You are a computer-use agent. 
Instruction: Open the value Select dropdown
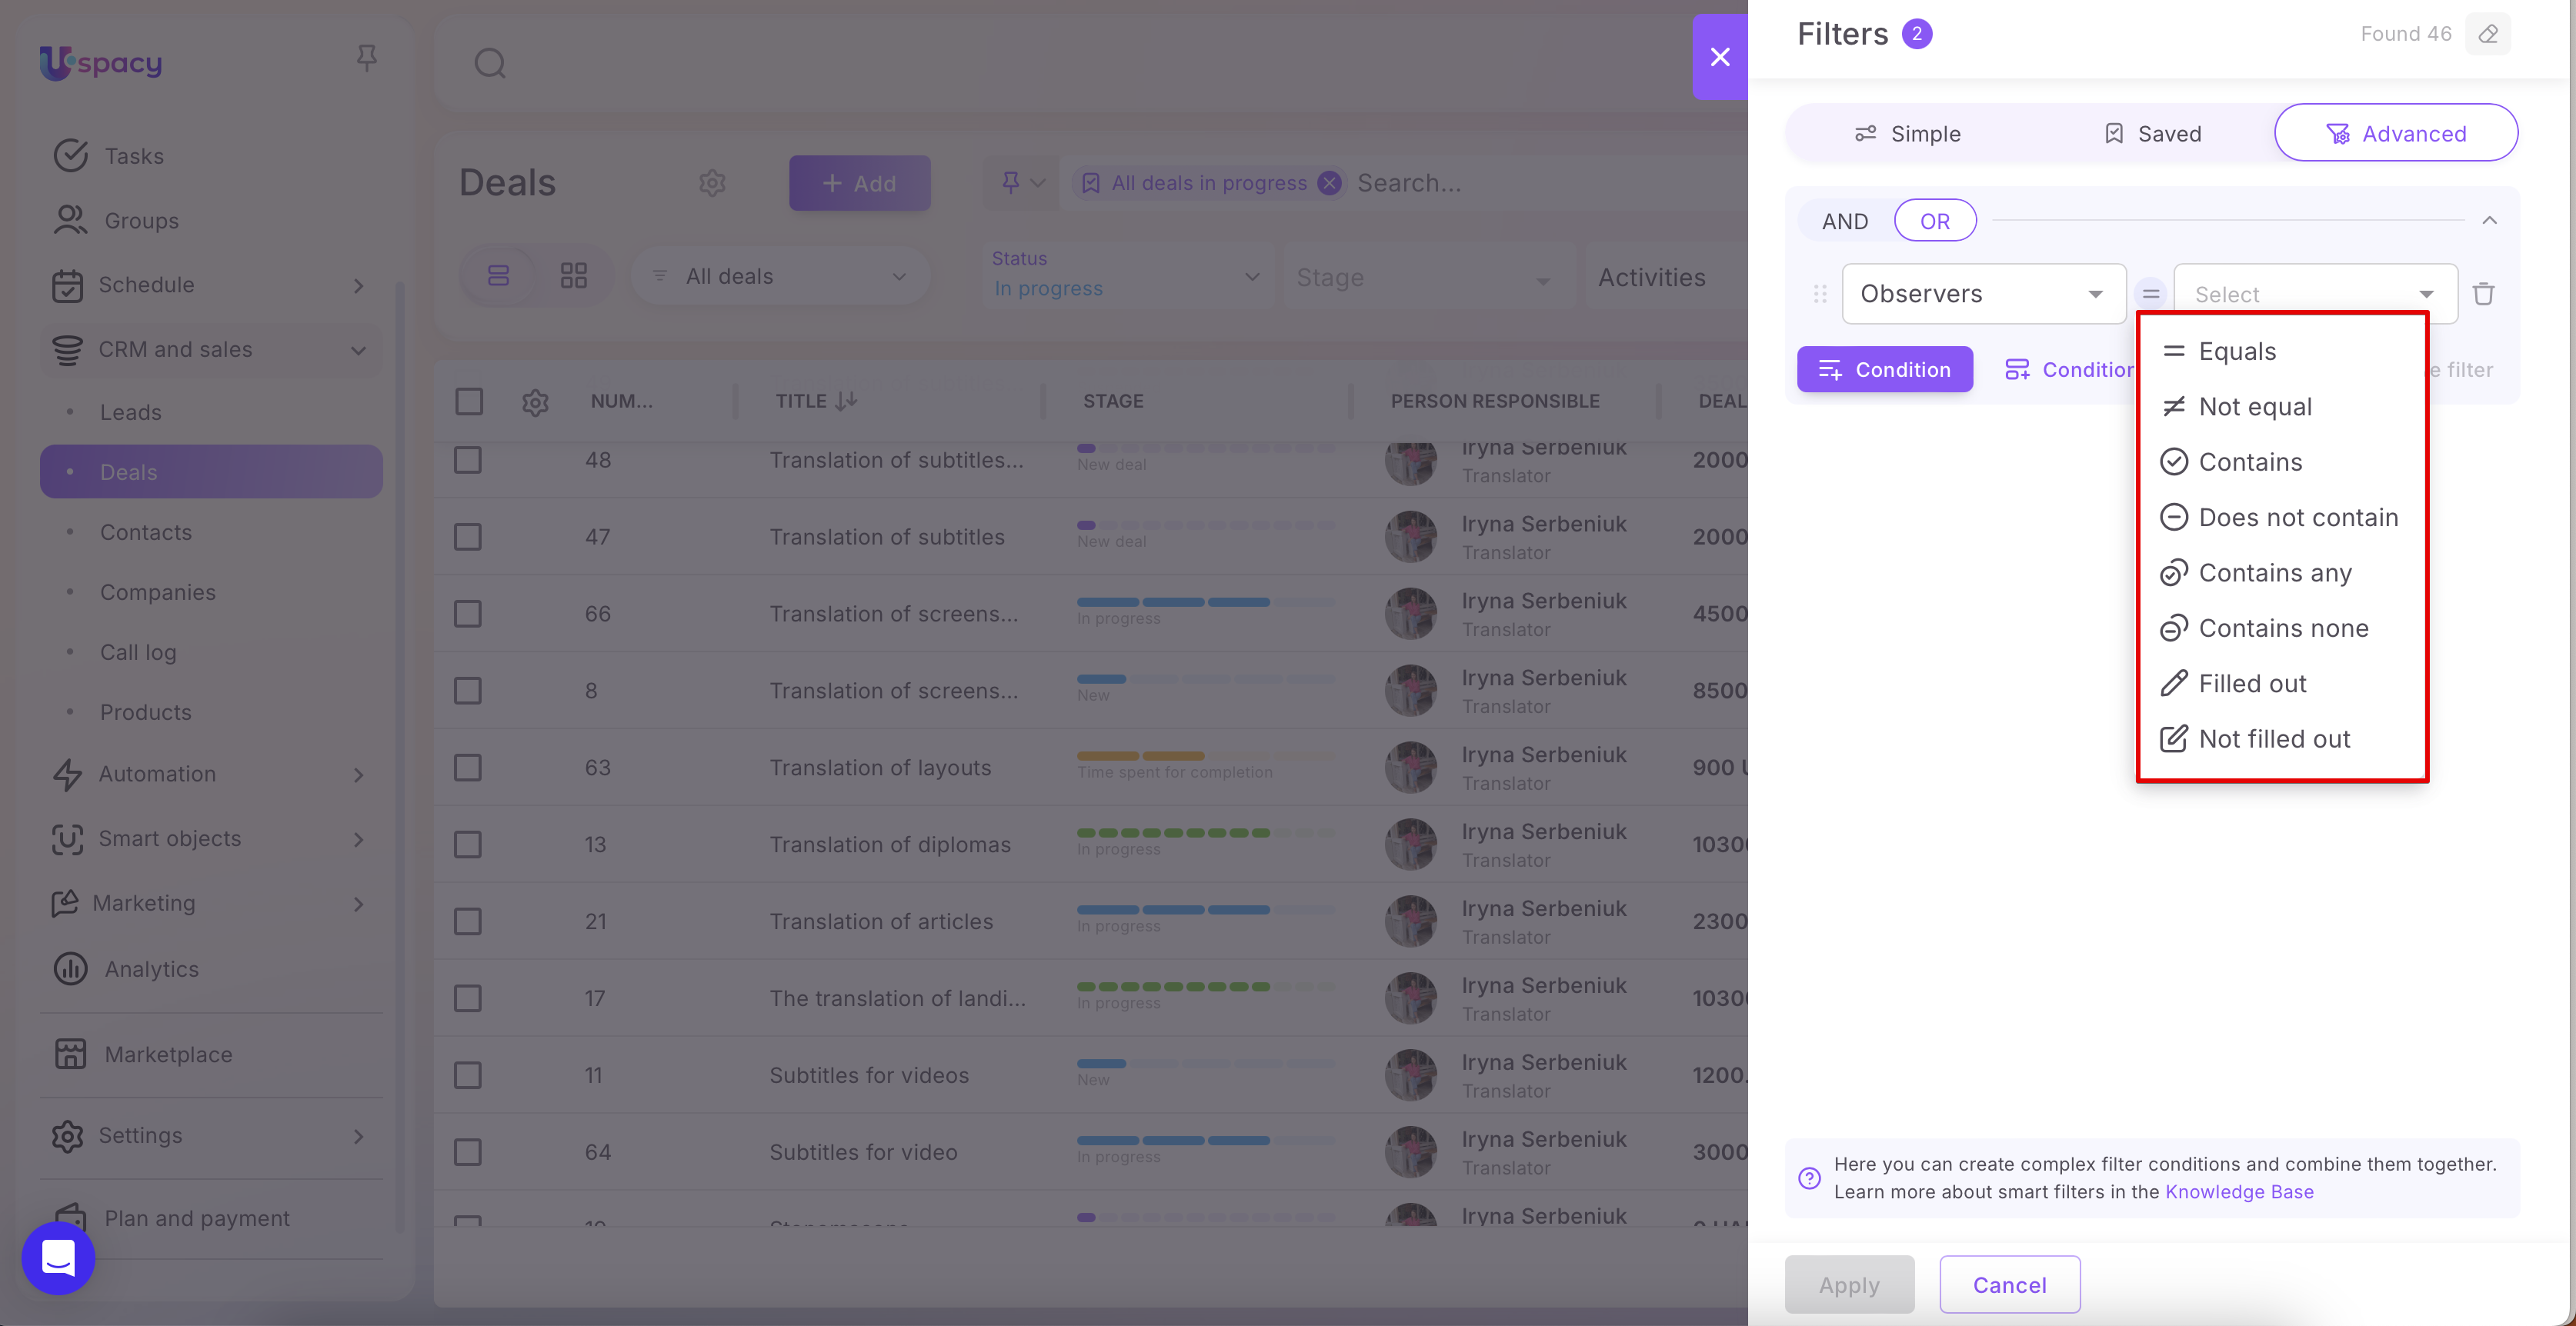[2314, 294]
